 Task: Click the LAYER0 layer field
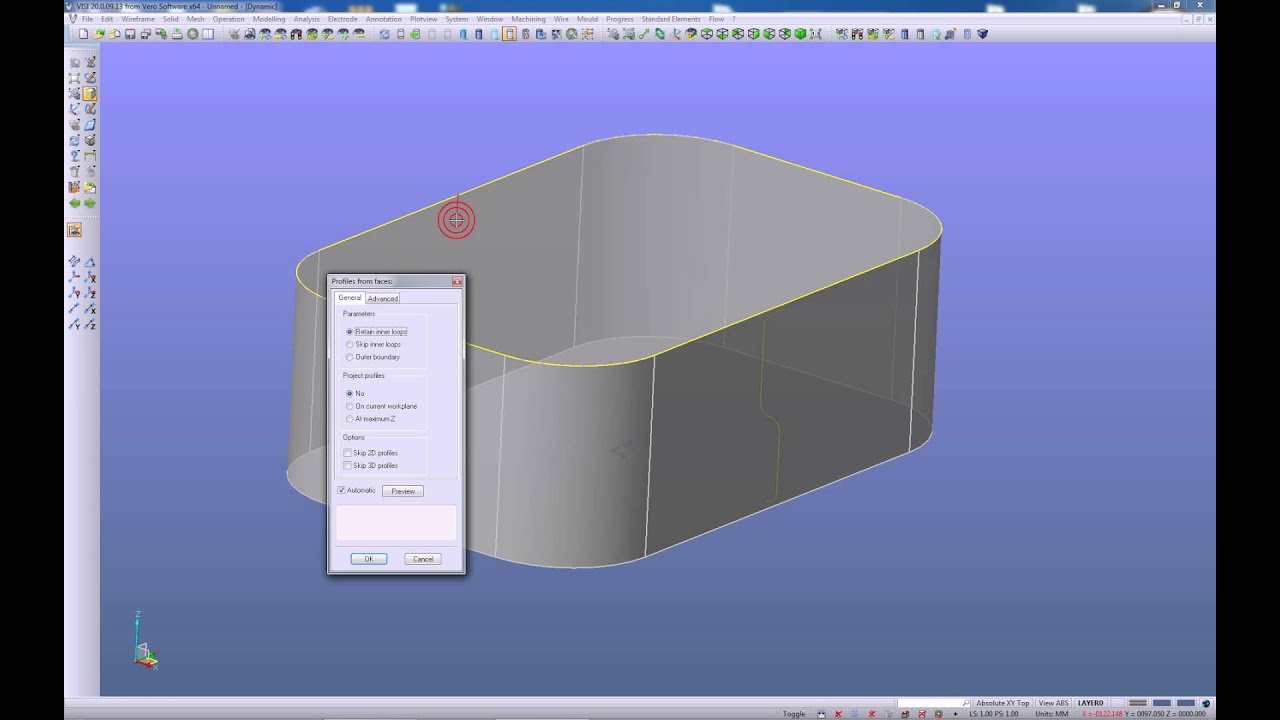[x=1091, y=703]
